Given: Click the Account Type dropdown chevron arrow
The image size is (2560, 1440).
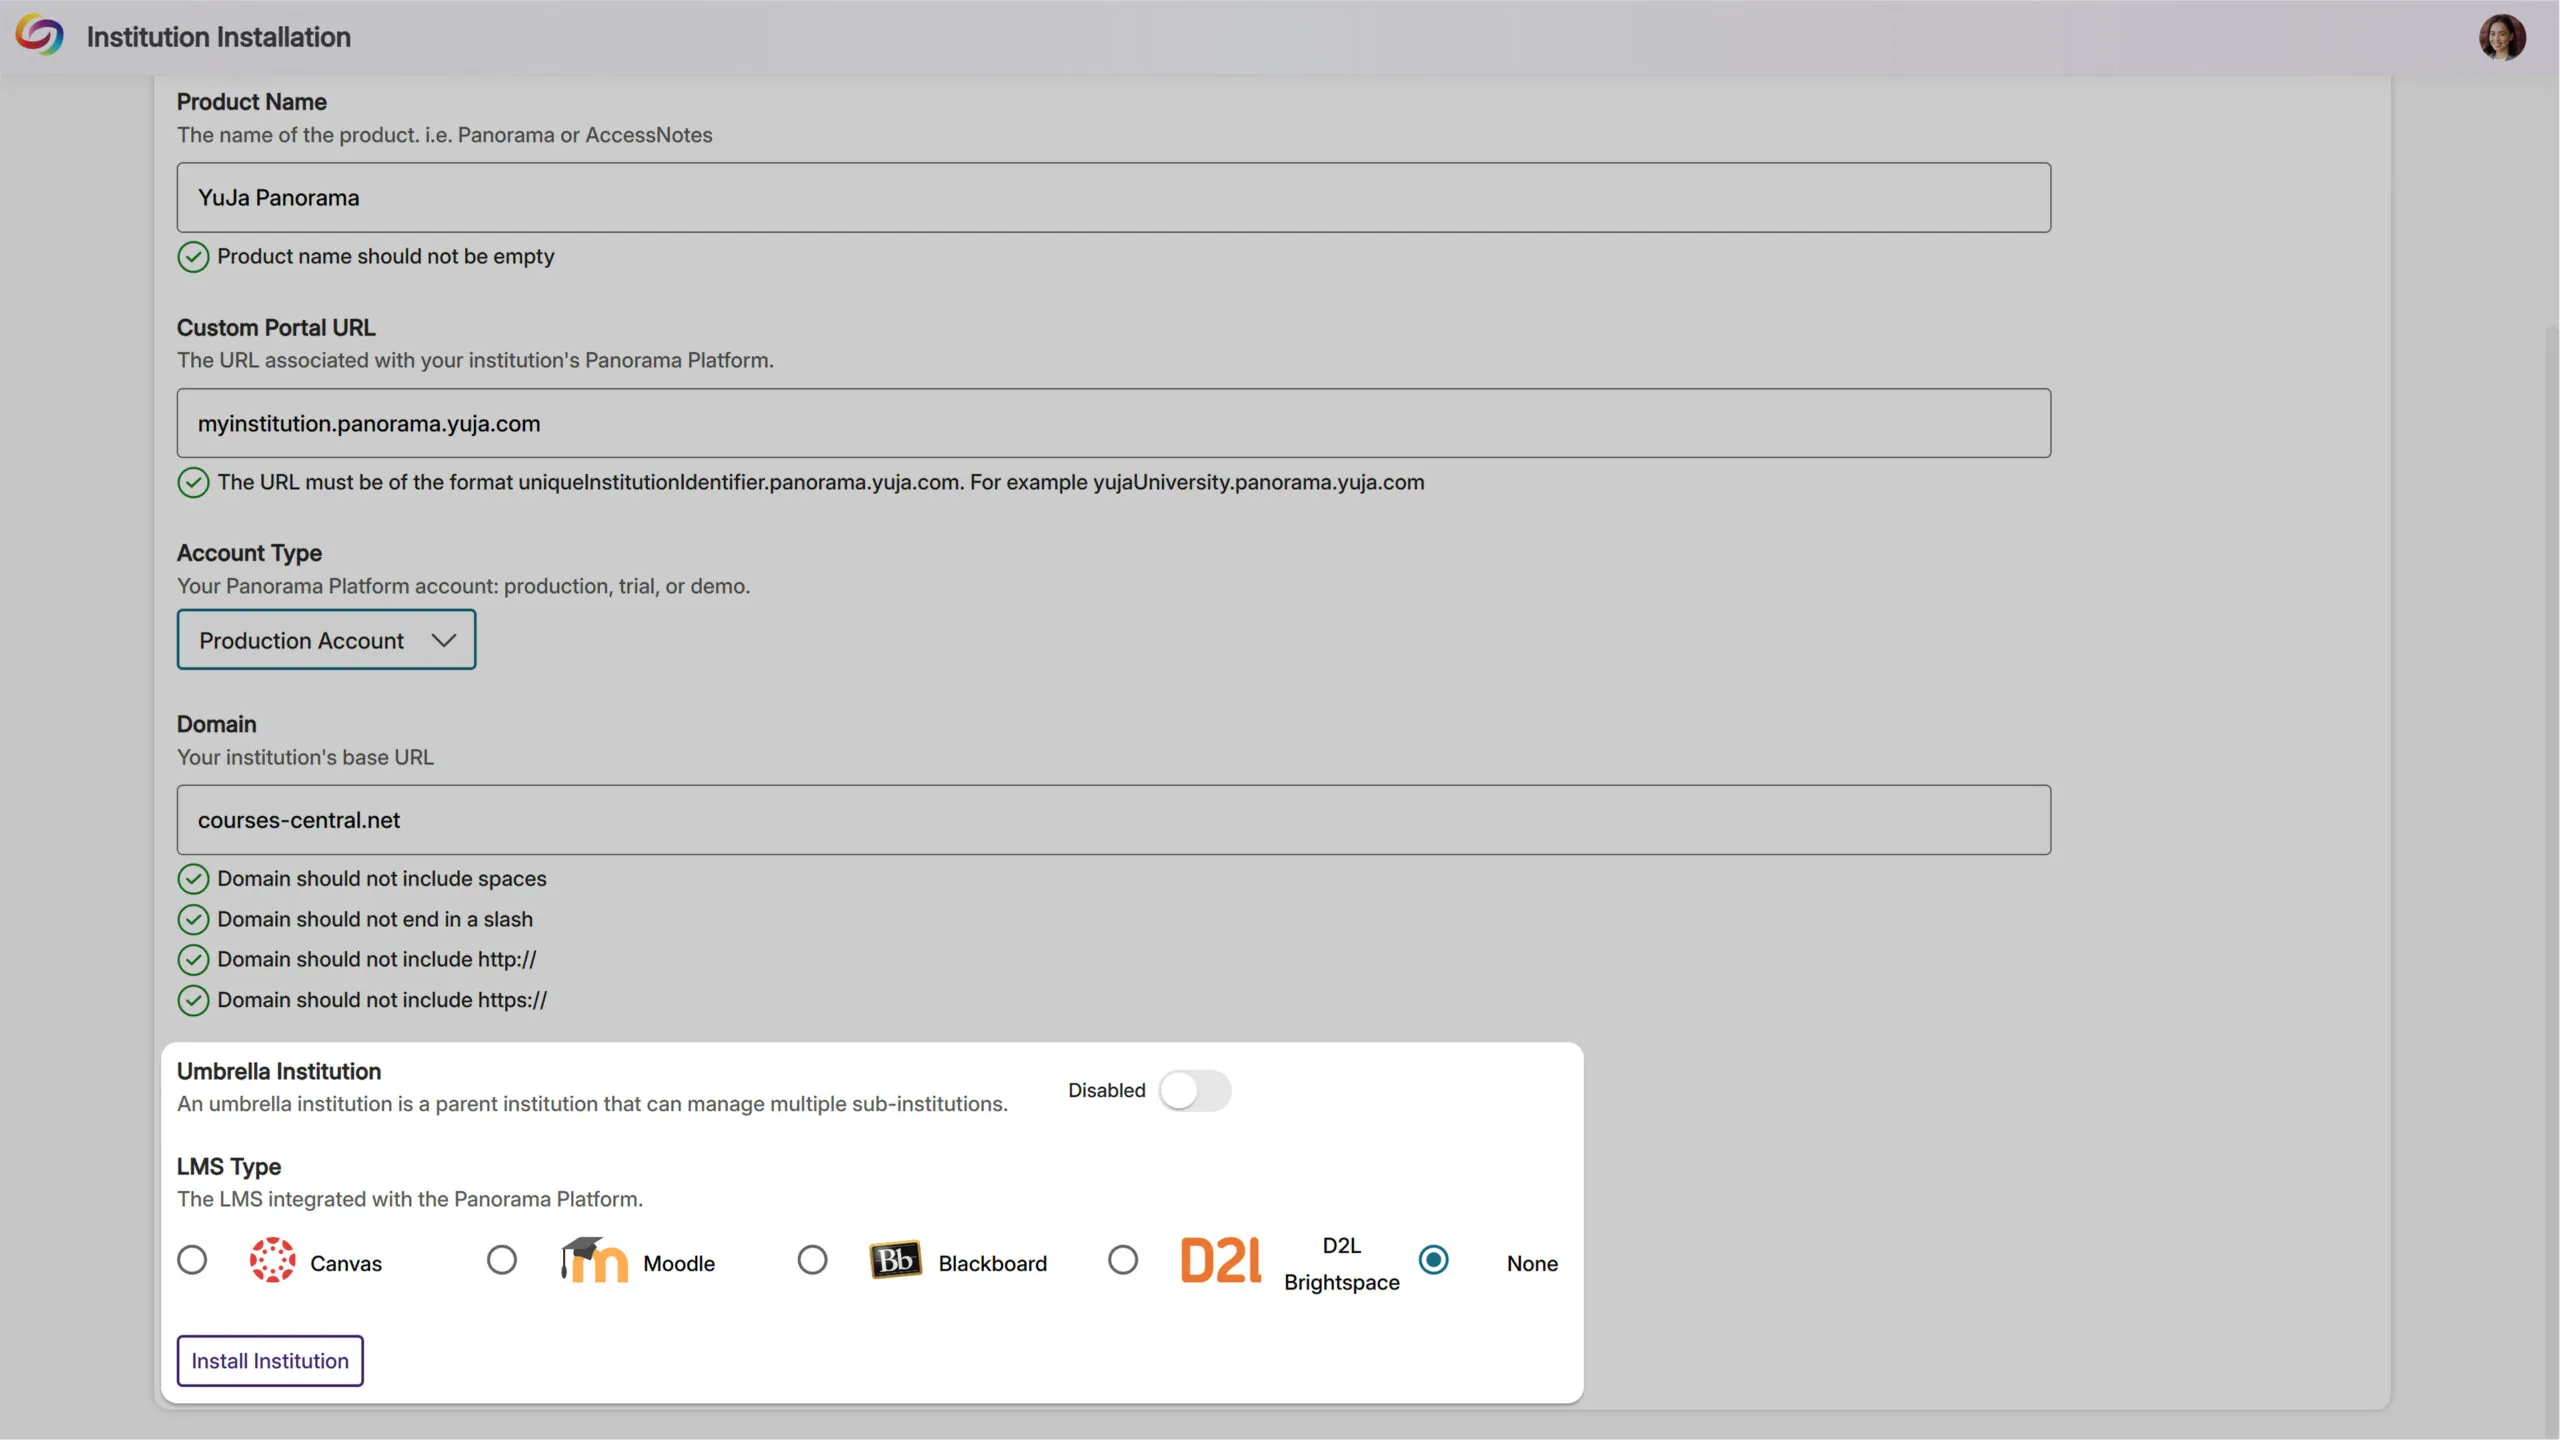Looking at the screenshot, I should (x=443, y=640).
